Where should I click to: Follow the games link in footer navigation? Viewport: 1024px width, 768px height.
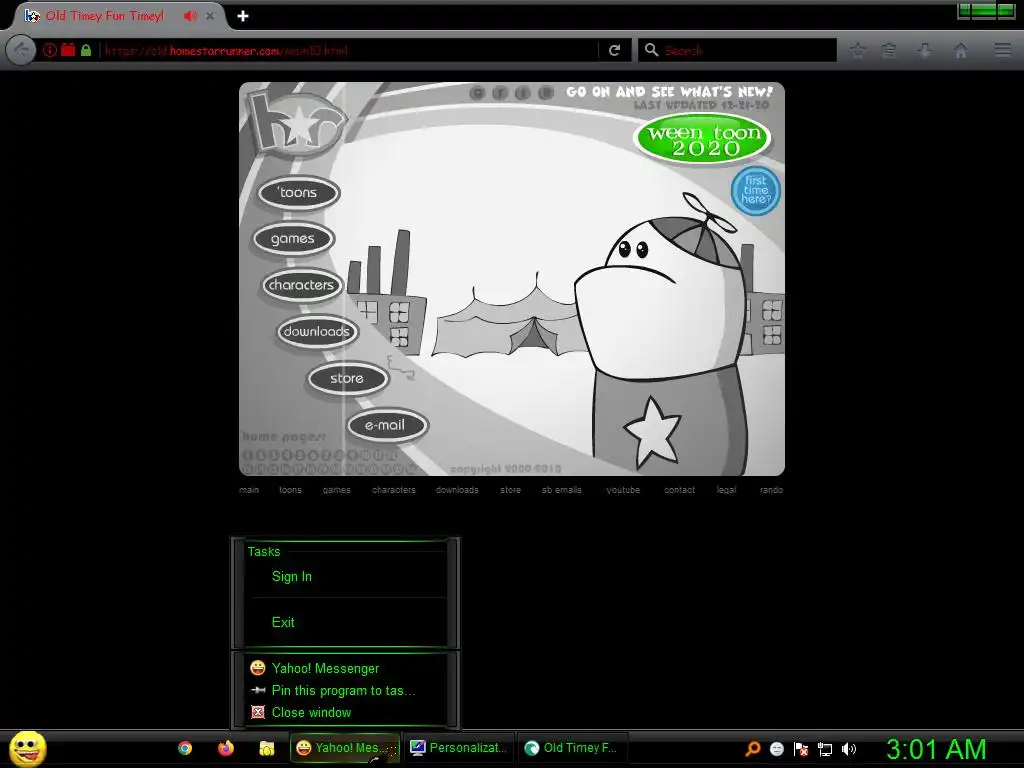pos(336,490)
